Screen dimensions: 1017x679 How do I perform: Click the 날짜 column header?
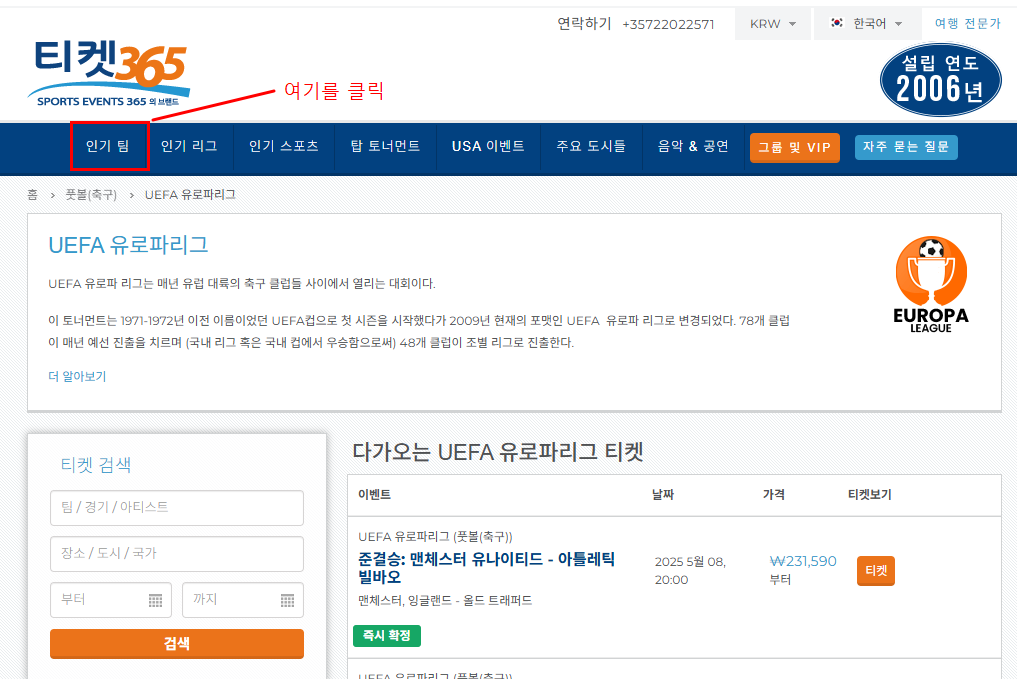(x=663, y=495)
